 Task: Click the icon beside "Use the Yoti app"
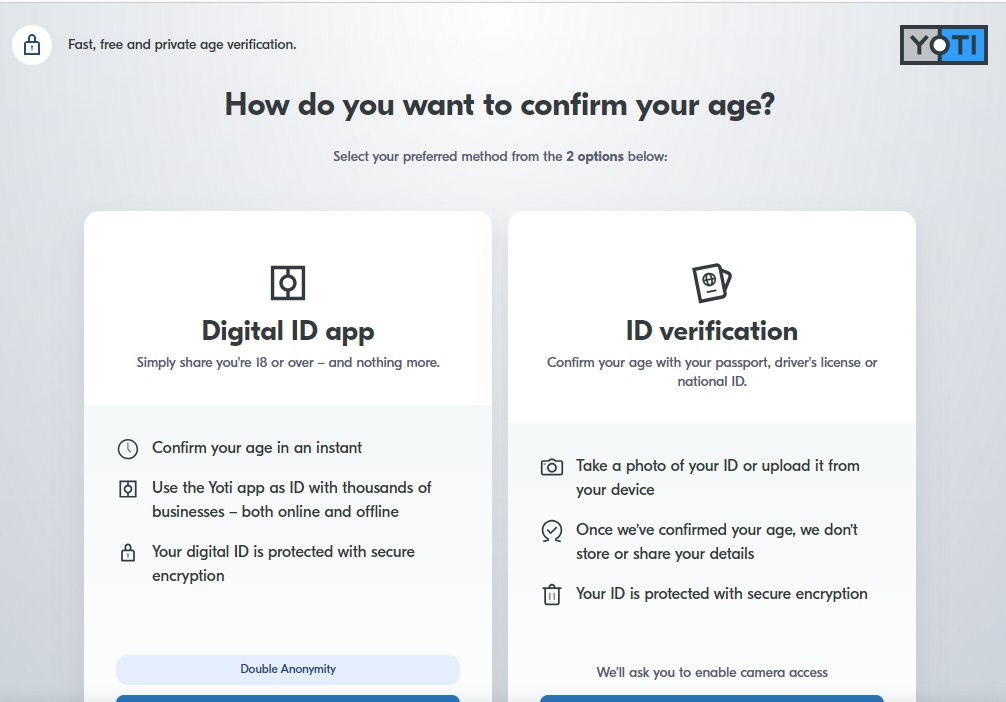128,489
